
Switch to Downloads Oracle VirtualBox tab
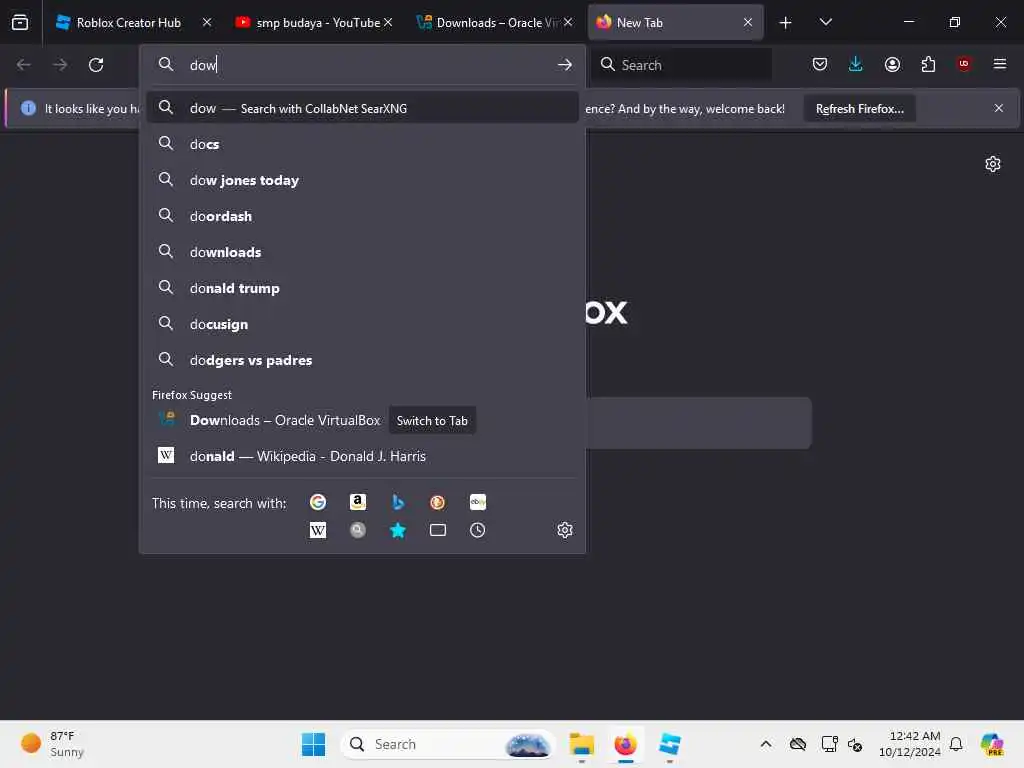click(493, 22)
